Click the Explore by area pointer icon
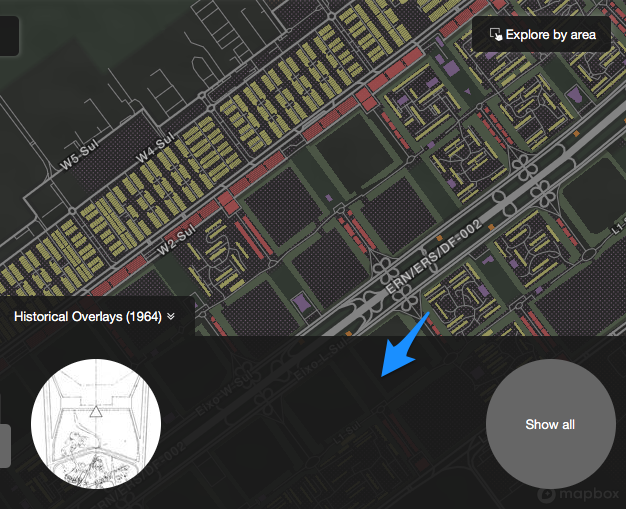626x509 pixels. (495, 34)
